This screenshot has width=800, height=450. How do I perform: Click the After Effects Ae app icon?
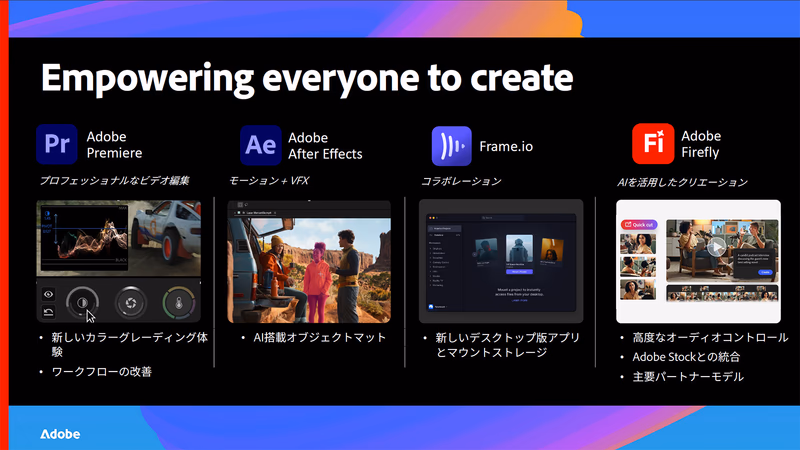(x=261, y=145)
